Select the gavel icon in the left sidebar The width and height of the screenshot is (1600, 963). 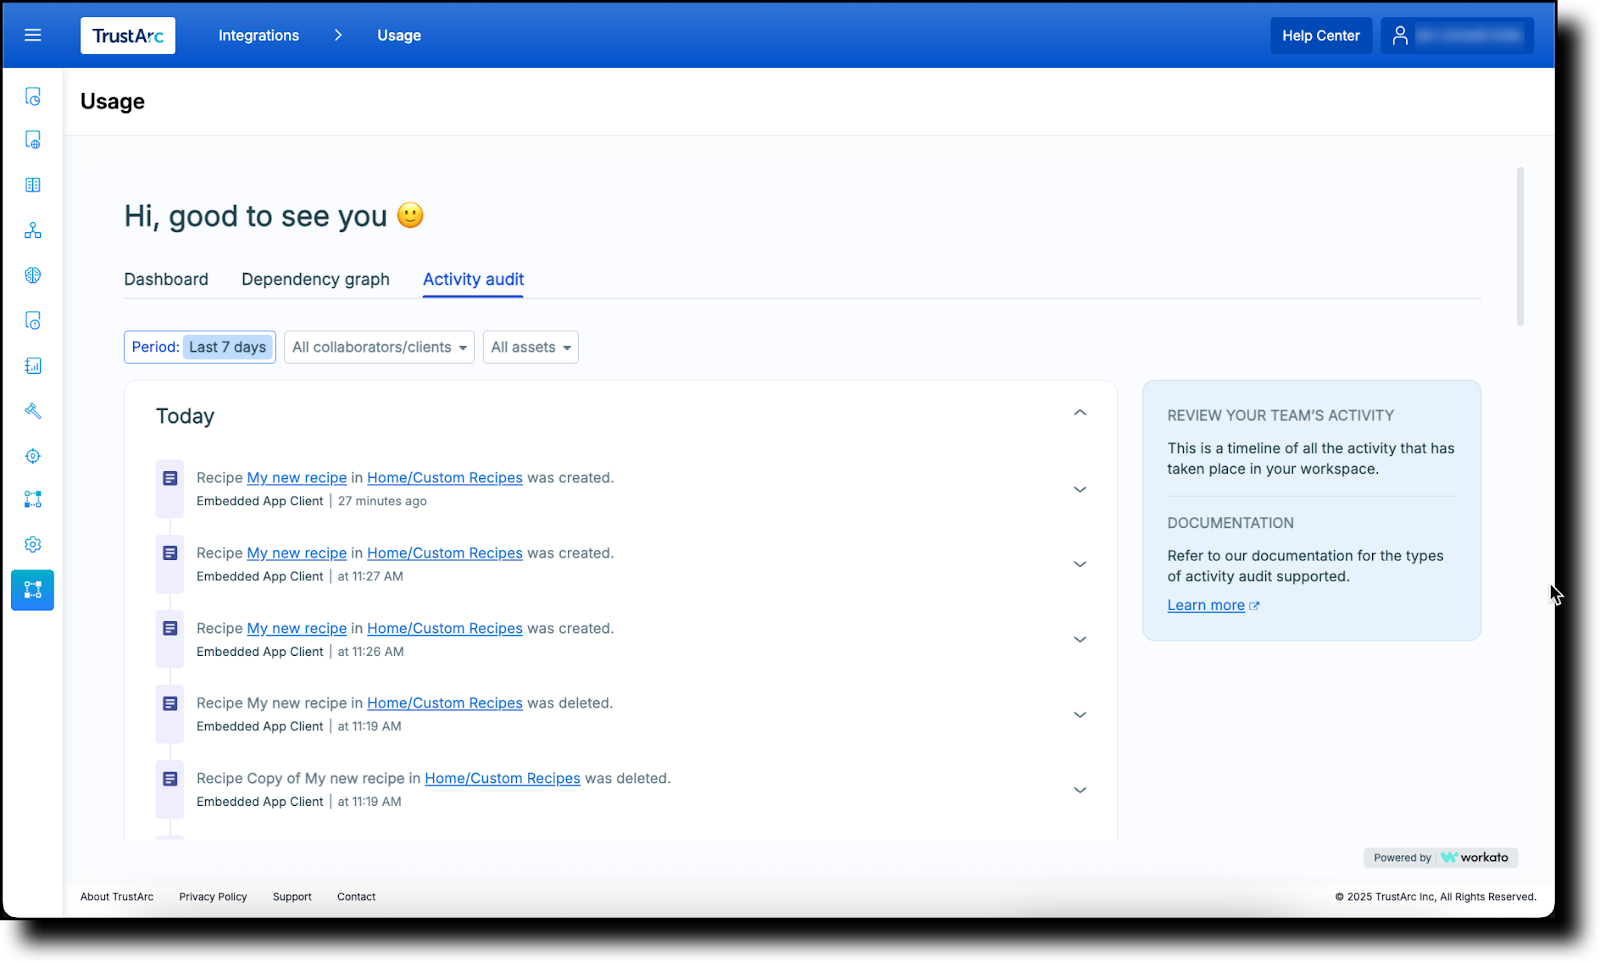point(32,411)
